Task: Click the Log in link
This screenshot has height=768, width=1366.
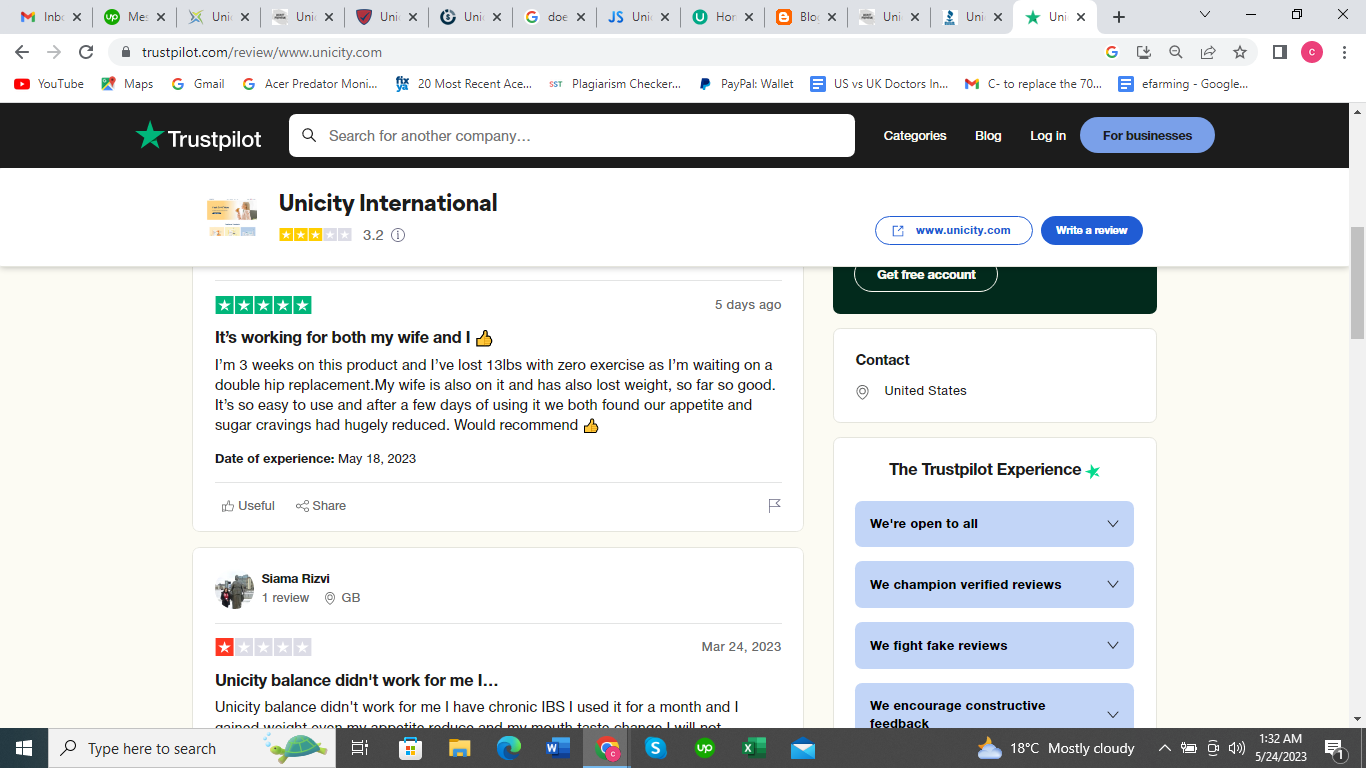Action: [x=1048, y=136]
